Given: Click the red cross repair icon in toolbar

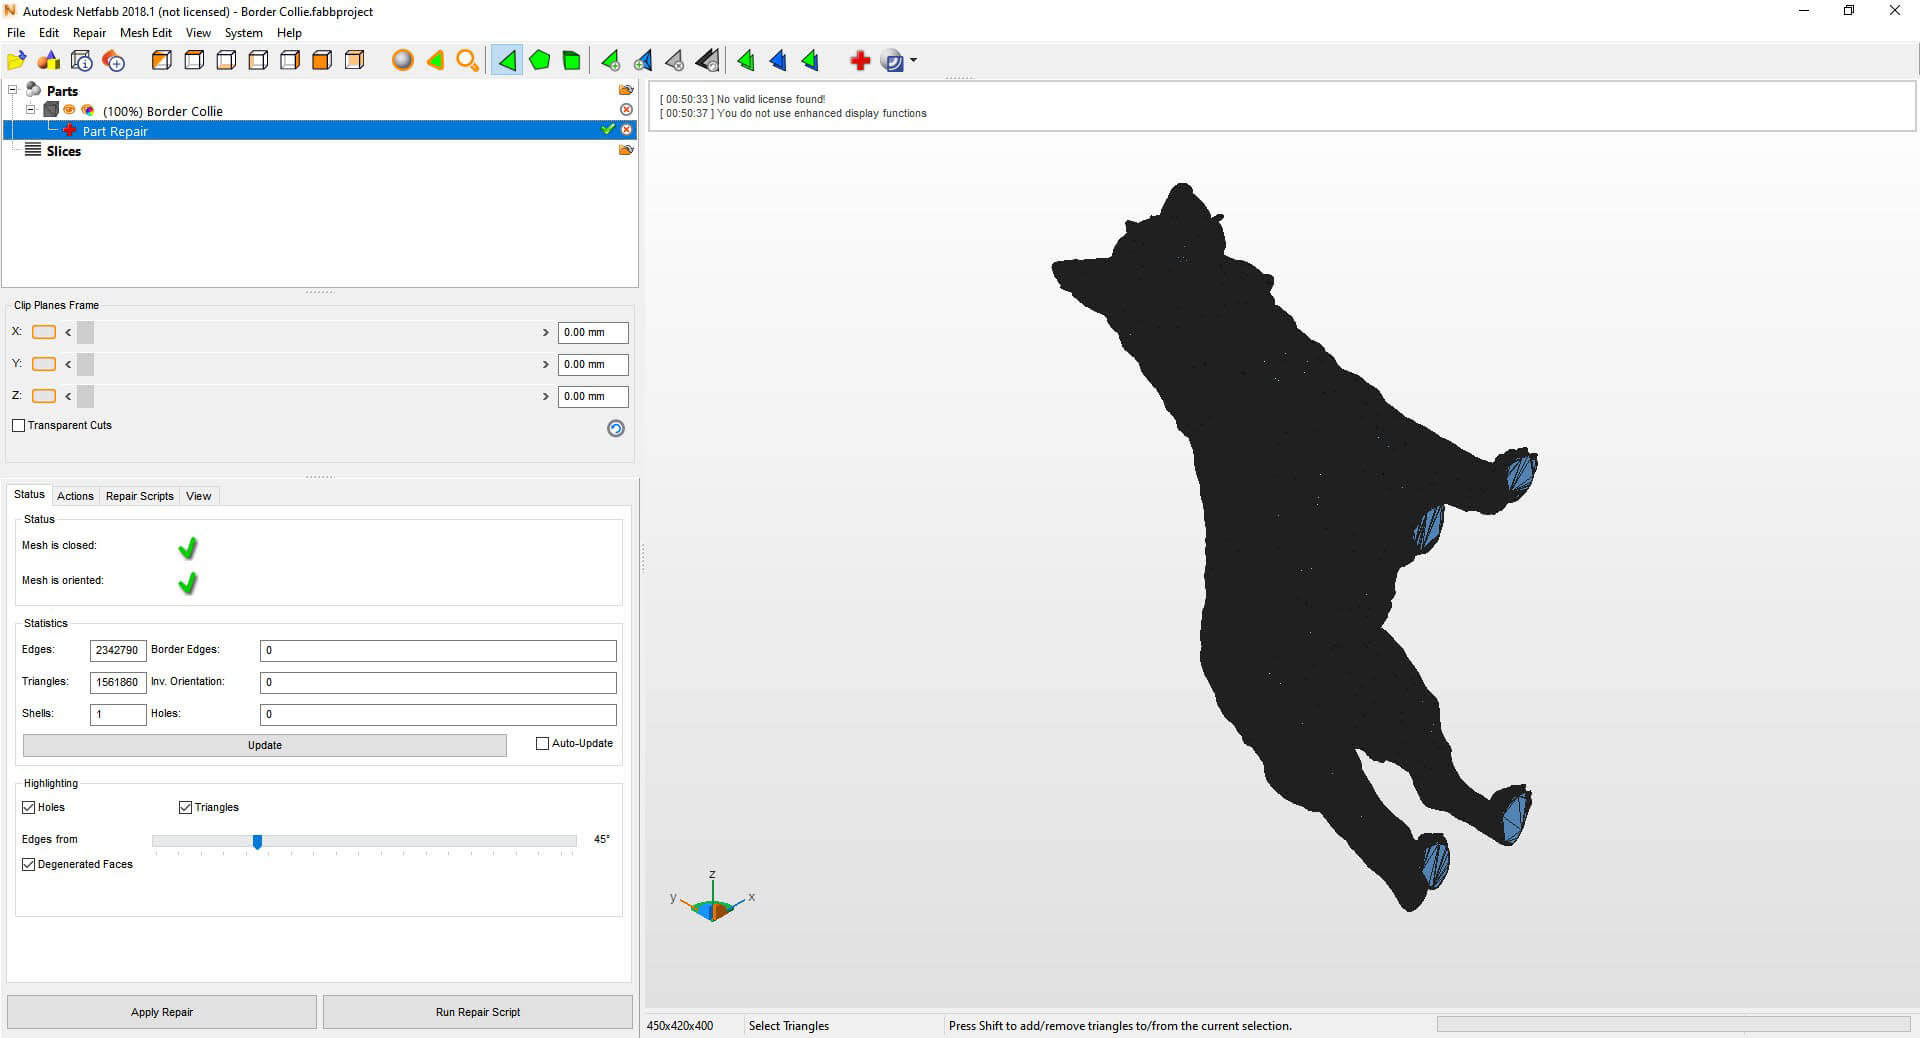Looking at the screenshot, I should [x=860, y=61].
